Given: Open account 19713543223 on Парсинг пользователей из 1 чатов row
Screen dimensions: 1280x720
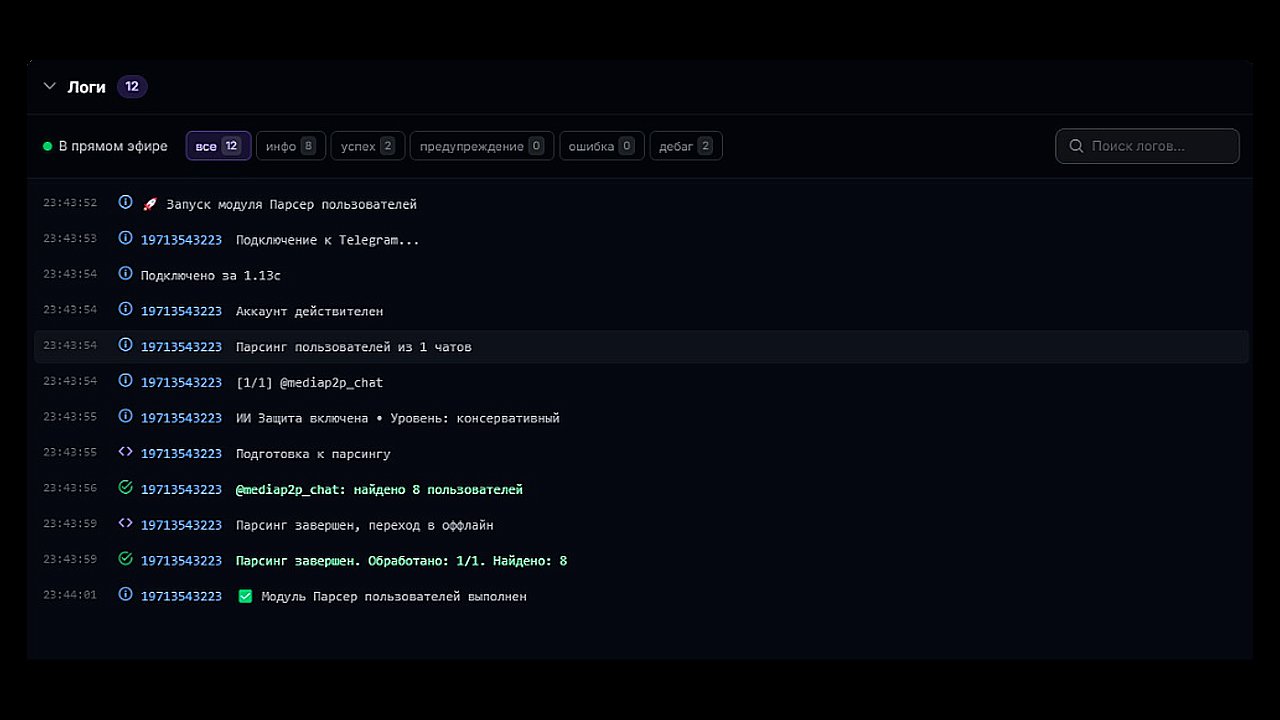Looking at the screenshot, I should pyautogui.click(x=181, y=347).
